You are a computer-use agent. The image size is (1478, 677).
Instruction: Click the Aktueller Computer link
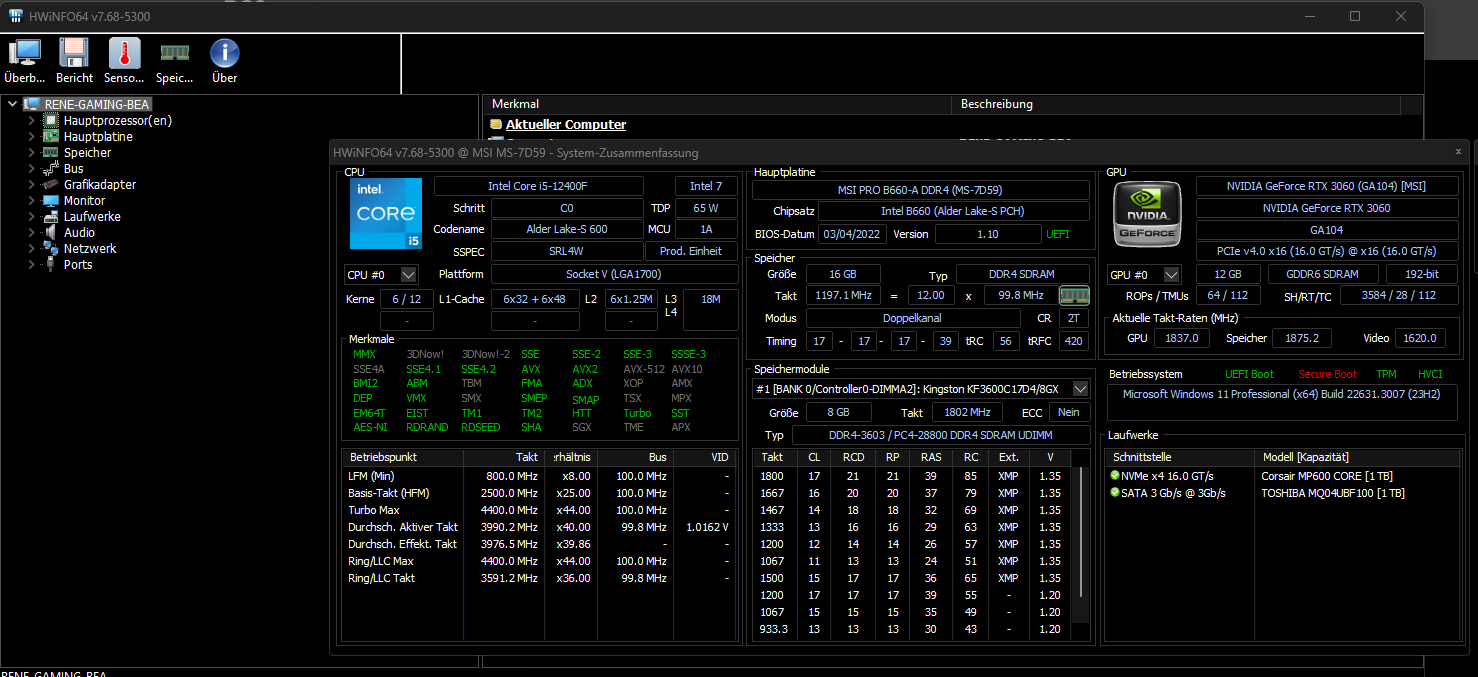tap(566, 125)
